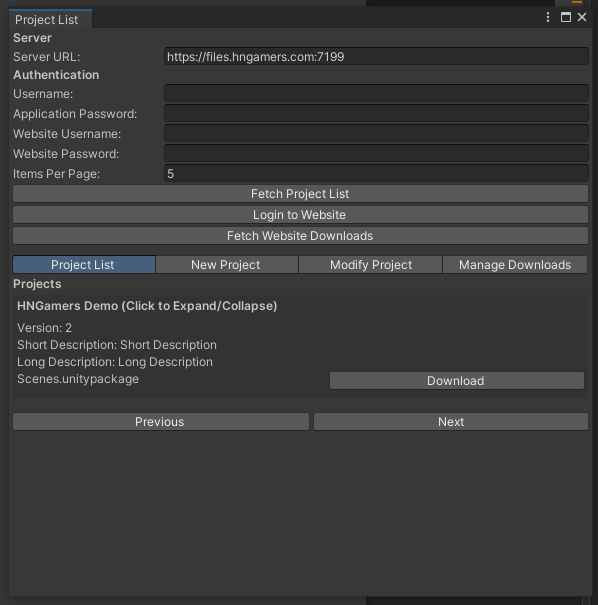Click Fetch Website Downloads button

tap(300, 236)
